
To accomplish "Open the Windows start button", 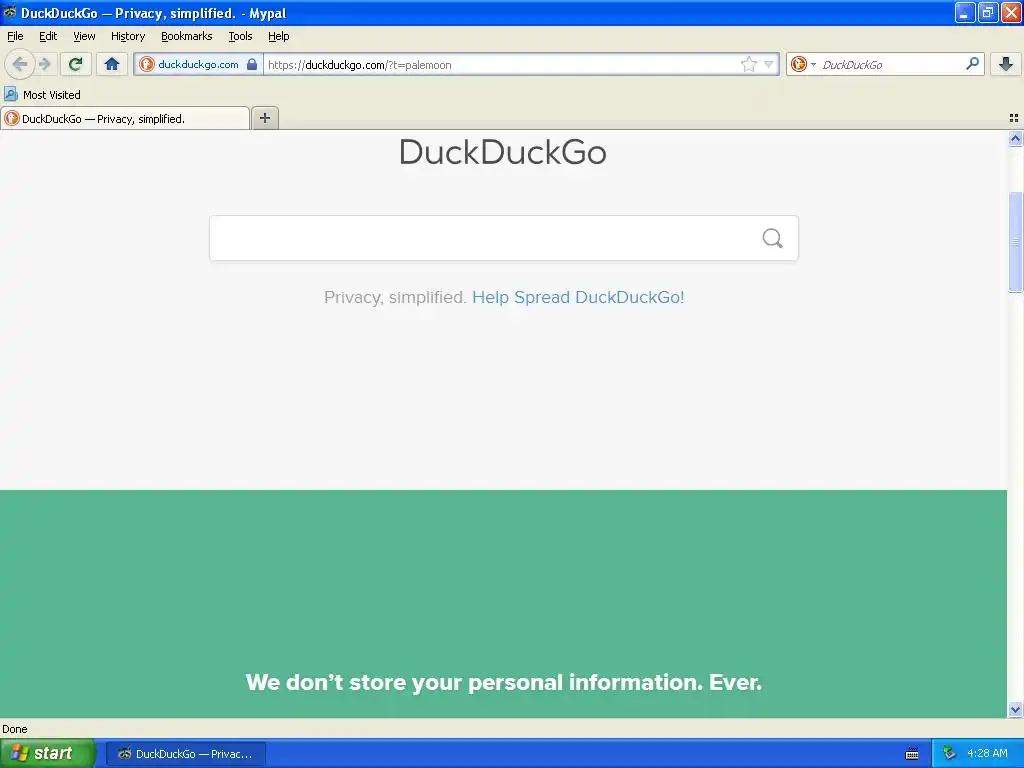I will tap(48, 753).
